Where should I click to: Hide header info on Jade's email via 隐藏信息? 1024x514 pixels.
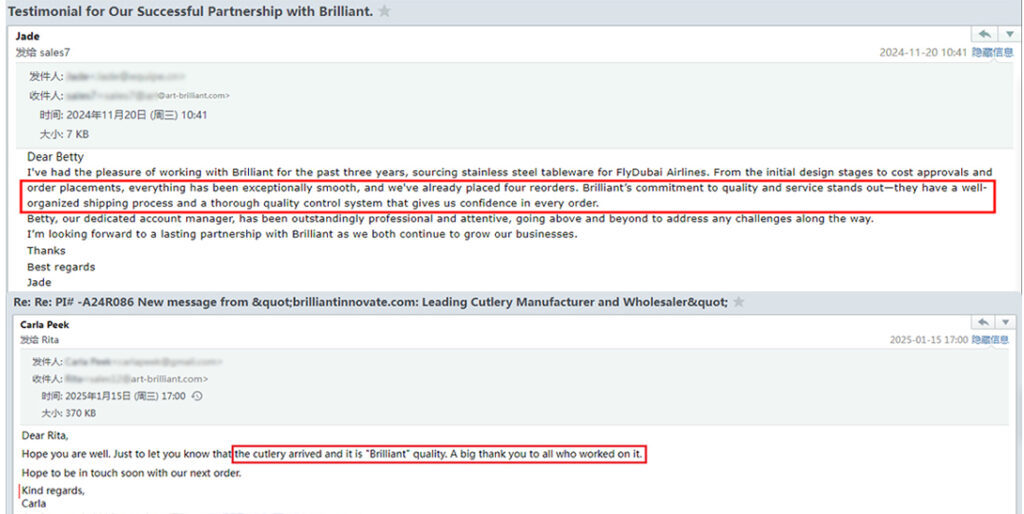[x=992, y=53]
